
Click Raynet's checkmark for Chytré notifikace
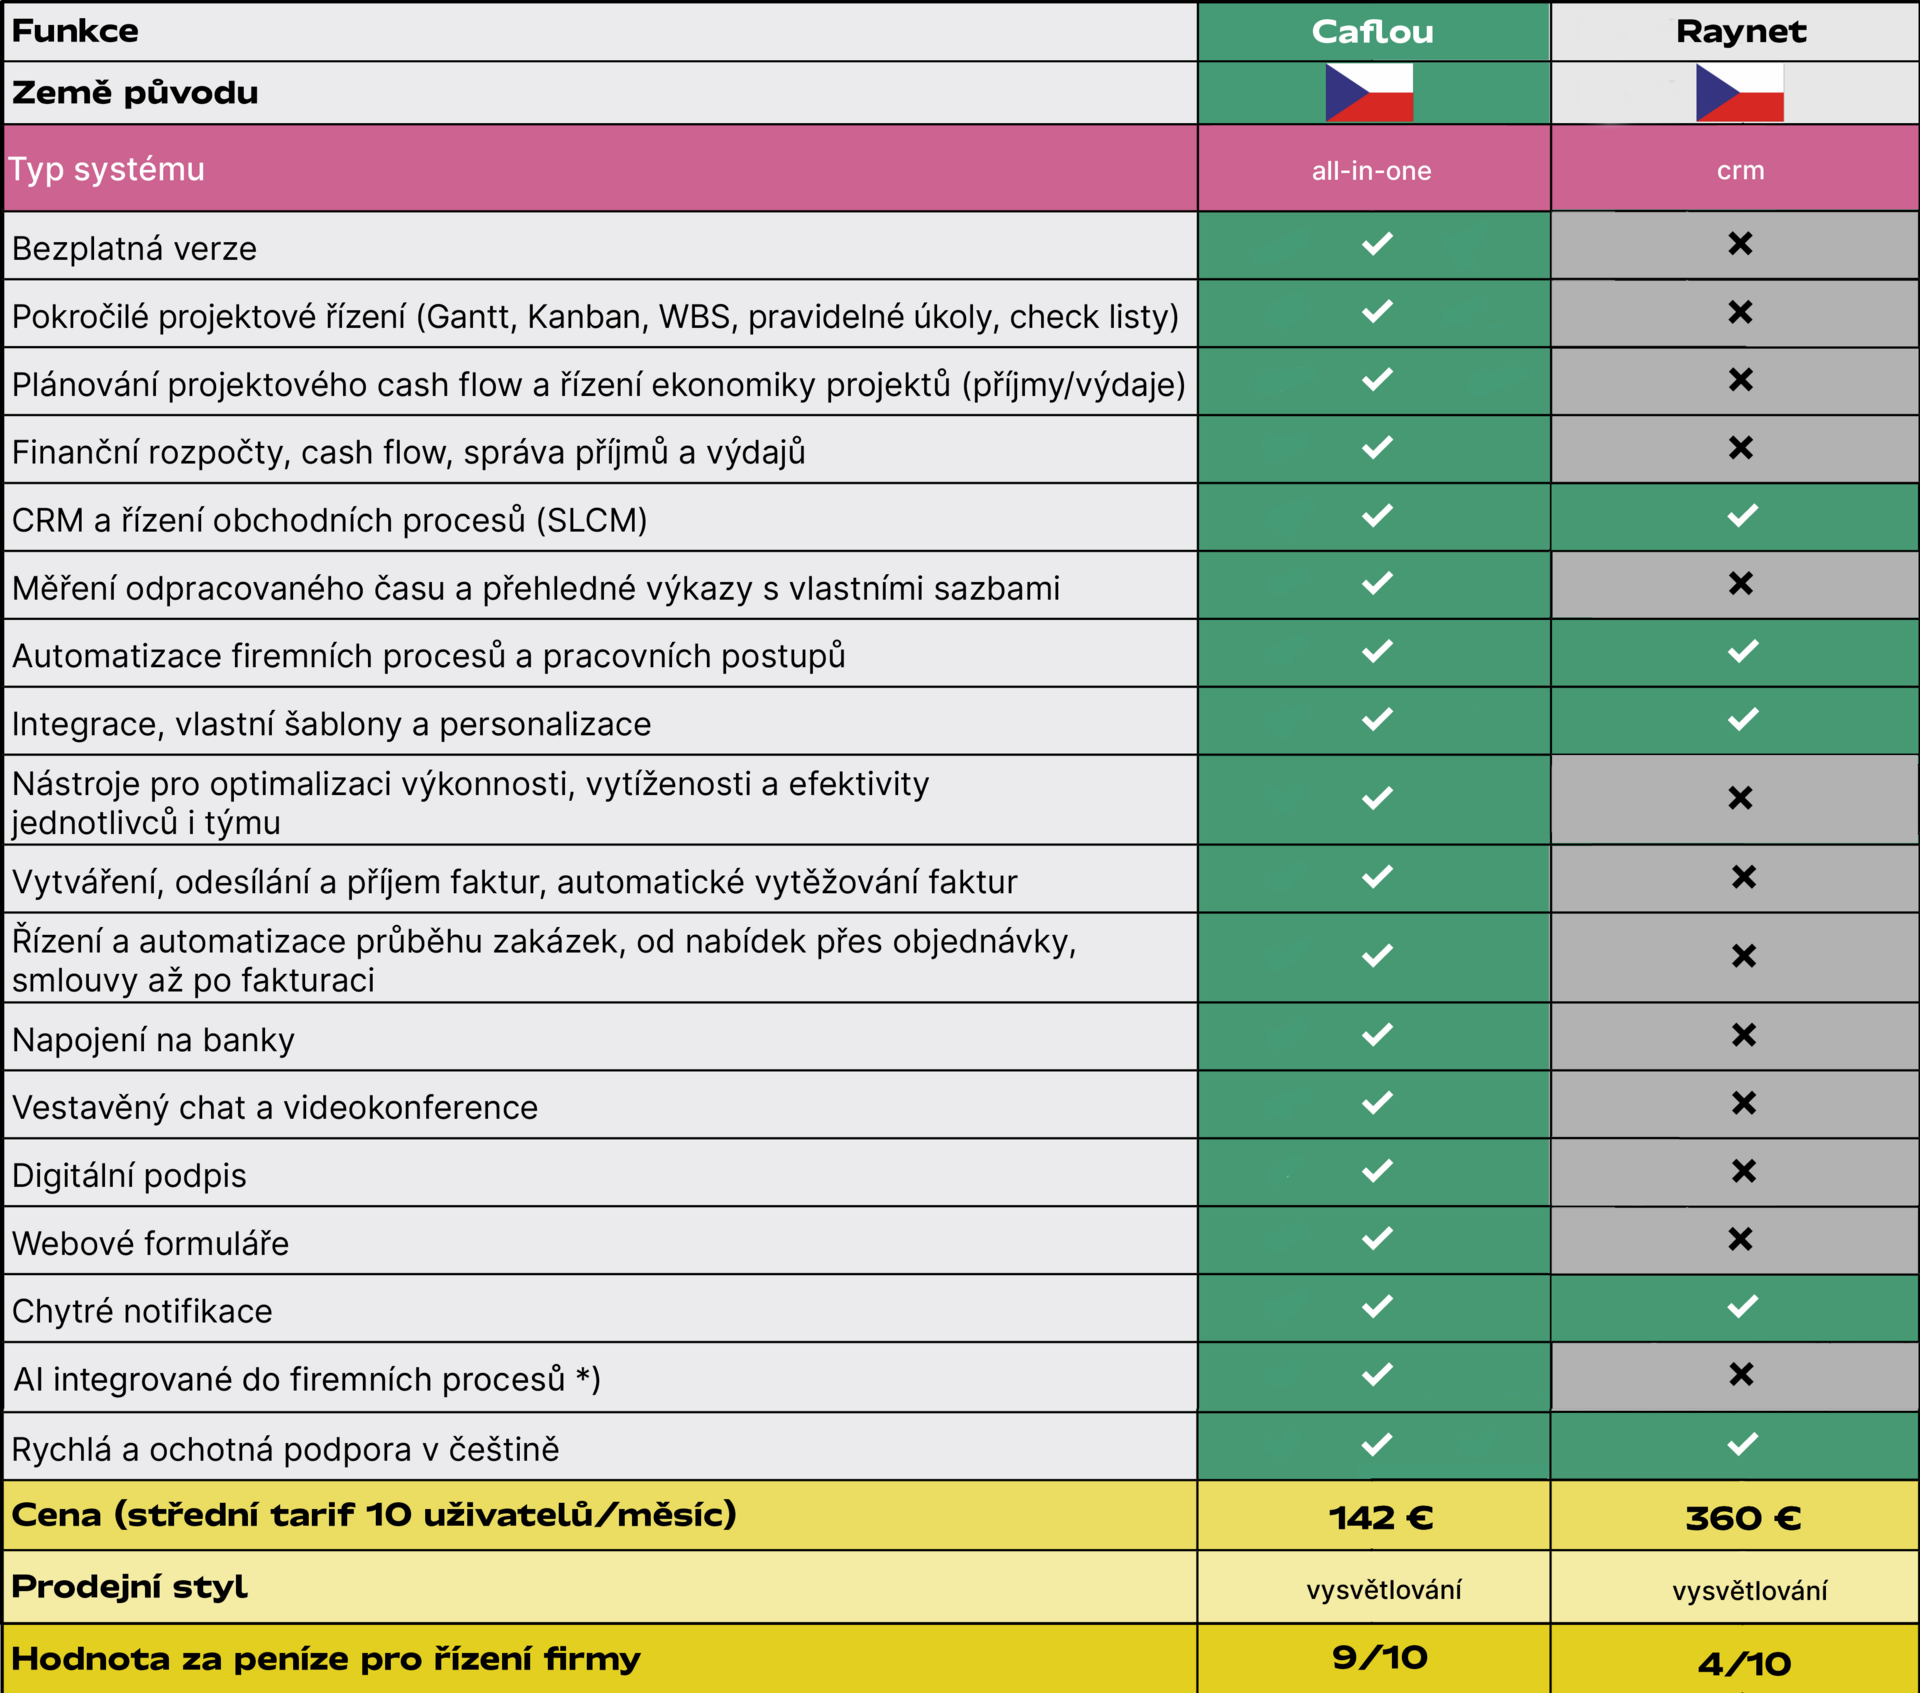click(x=1742, y=1307)
